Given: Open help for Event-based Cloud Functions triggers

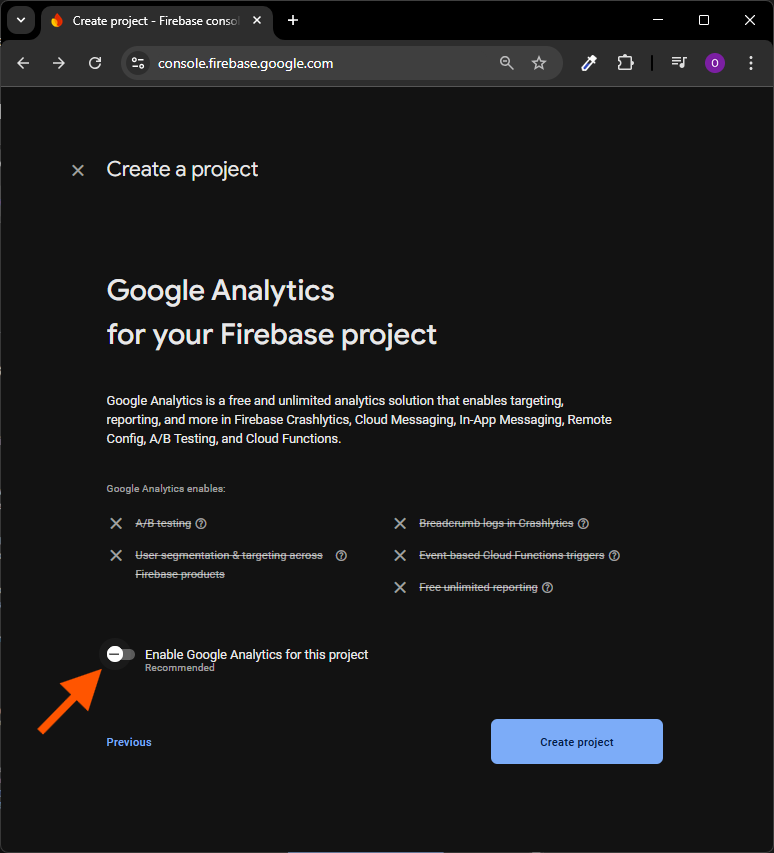Looking at the screenshot, I should point(614,555).
